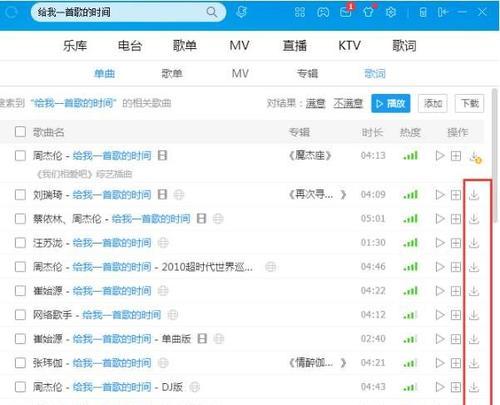Click the 下载 button above list
Image resolution: width=500 pixels, height=405 pixels.
click(x=469, y=103)
